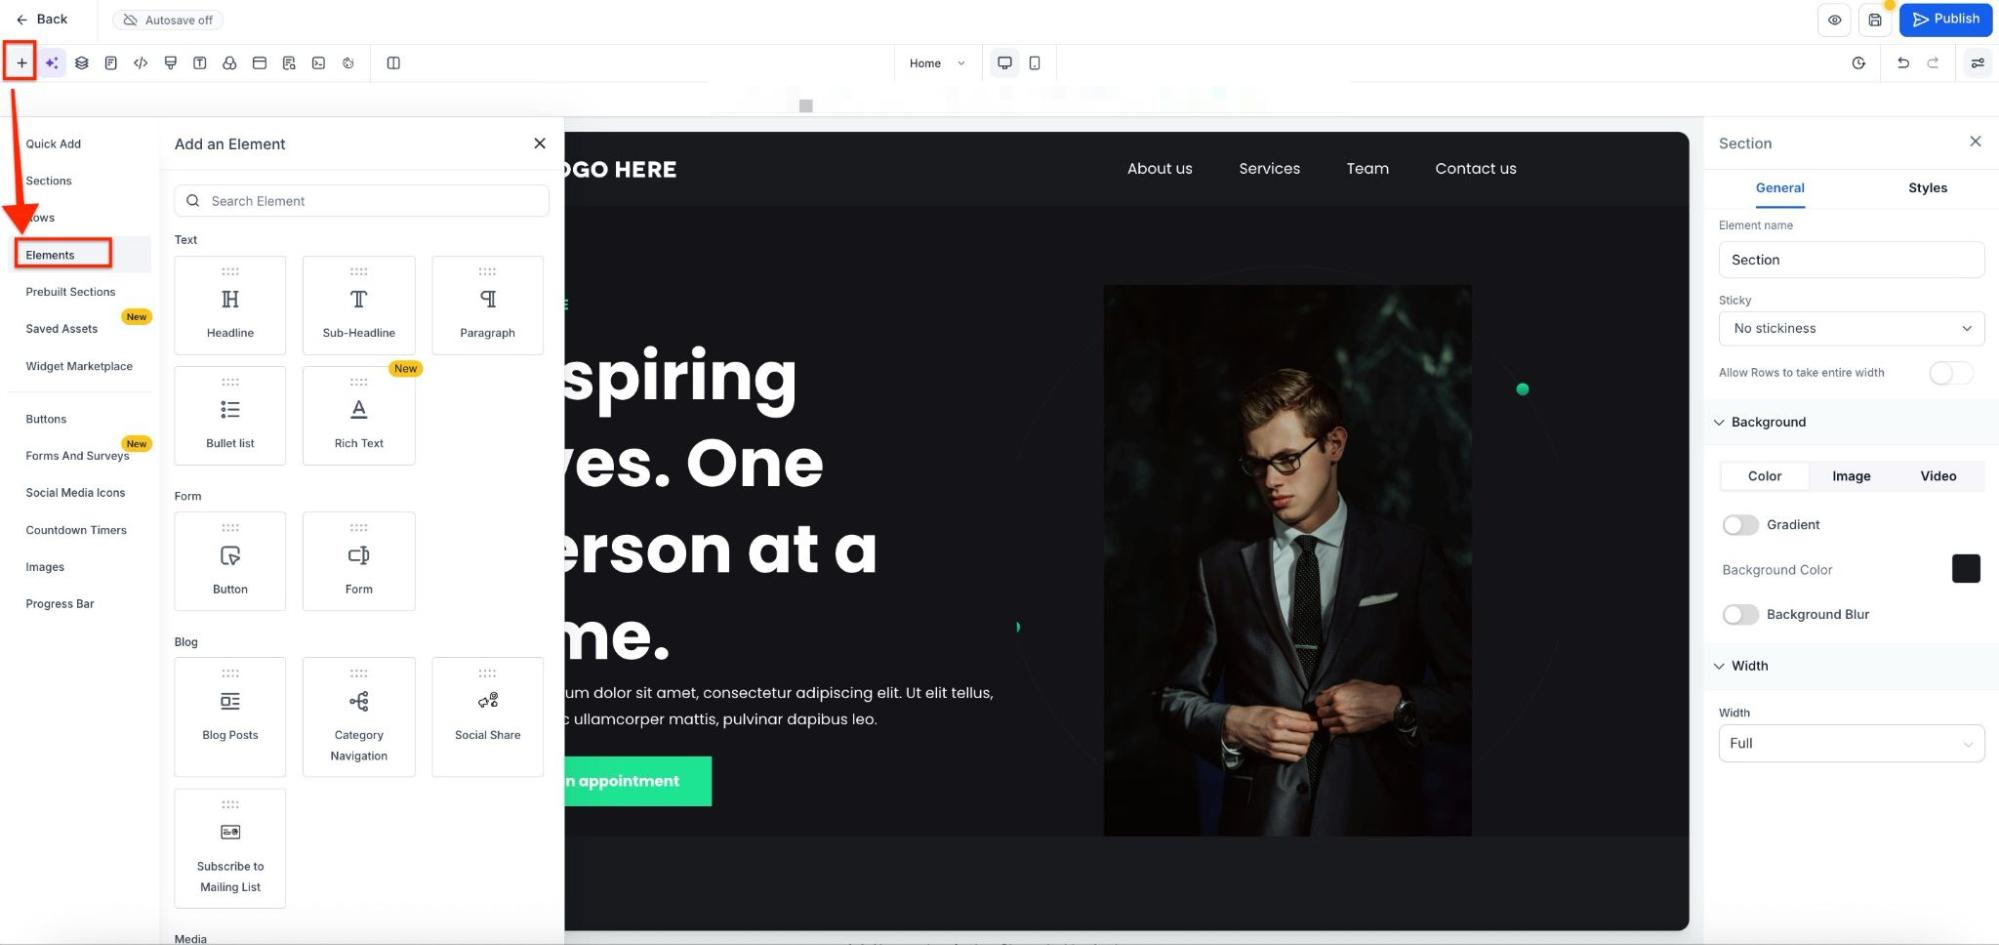This screenshot has width=1999, height=945.
Task: Enable Background Blur toggle
Action: click(x=1740, y=614)
